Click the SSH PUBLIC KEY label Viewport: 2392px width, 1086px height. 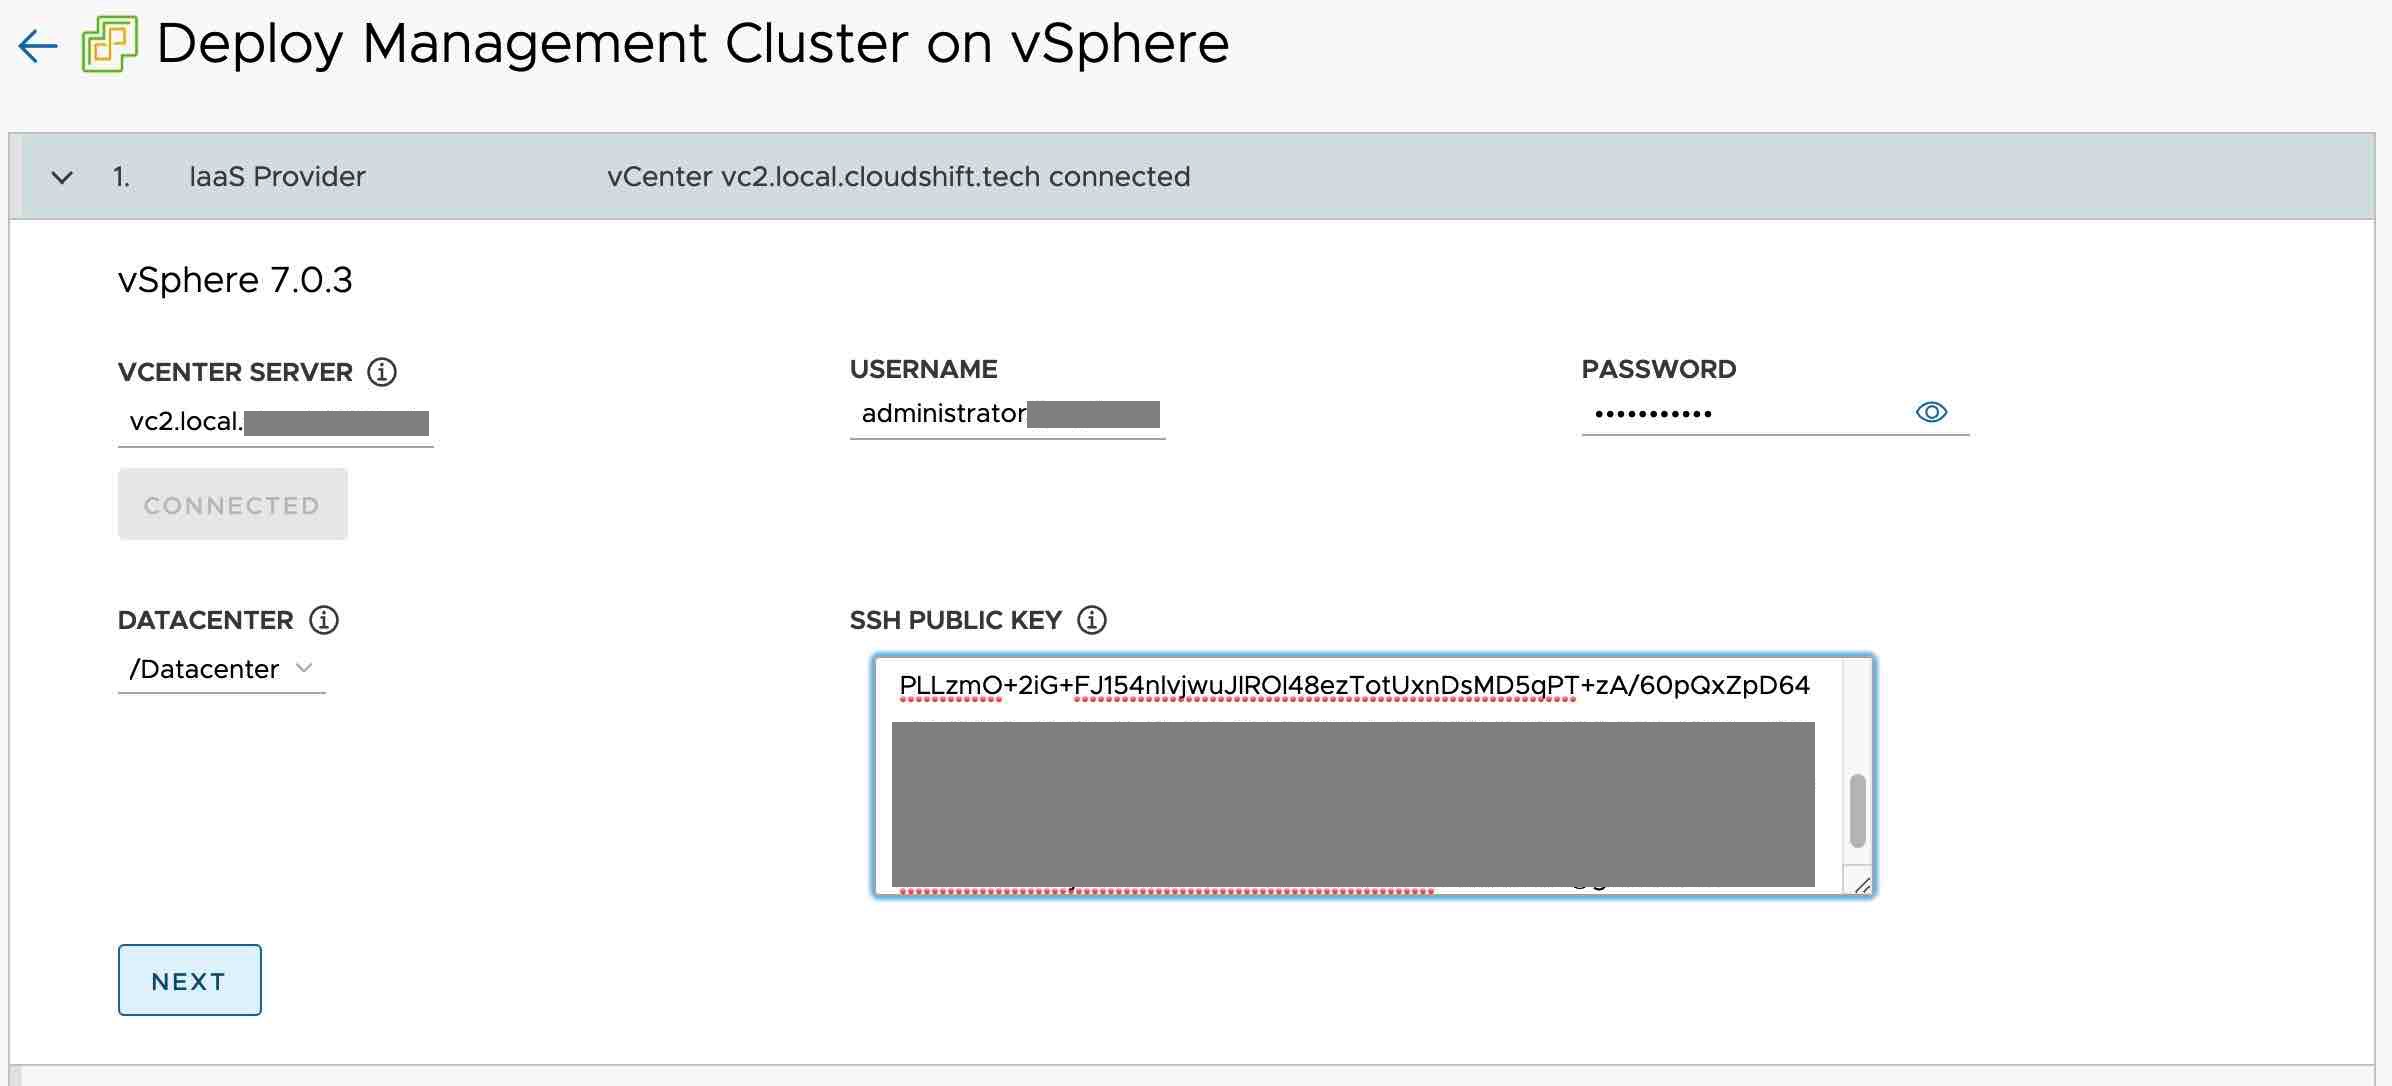click(955, 620)
